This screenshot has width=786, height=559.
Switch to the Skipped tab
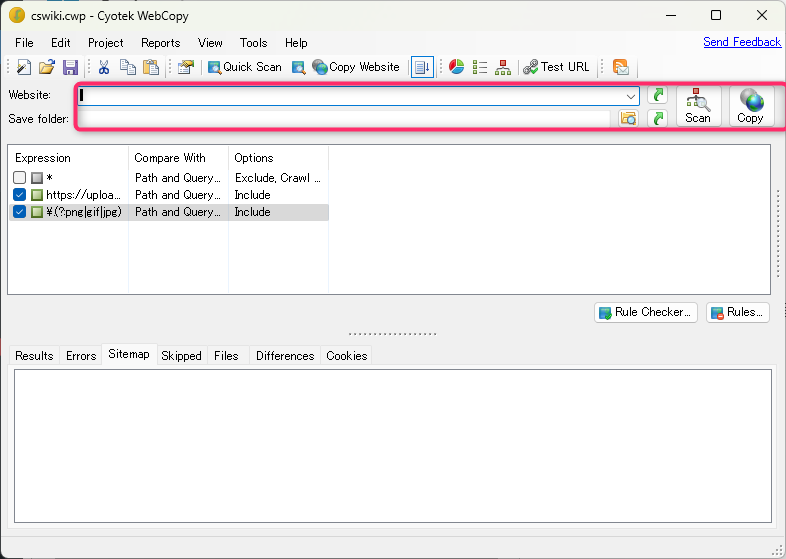(181, 356)
